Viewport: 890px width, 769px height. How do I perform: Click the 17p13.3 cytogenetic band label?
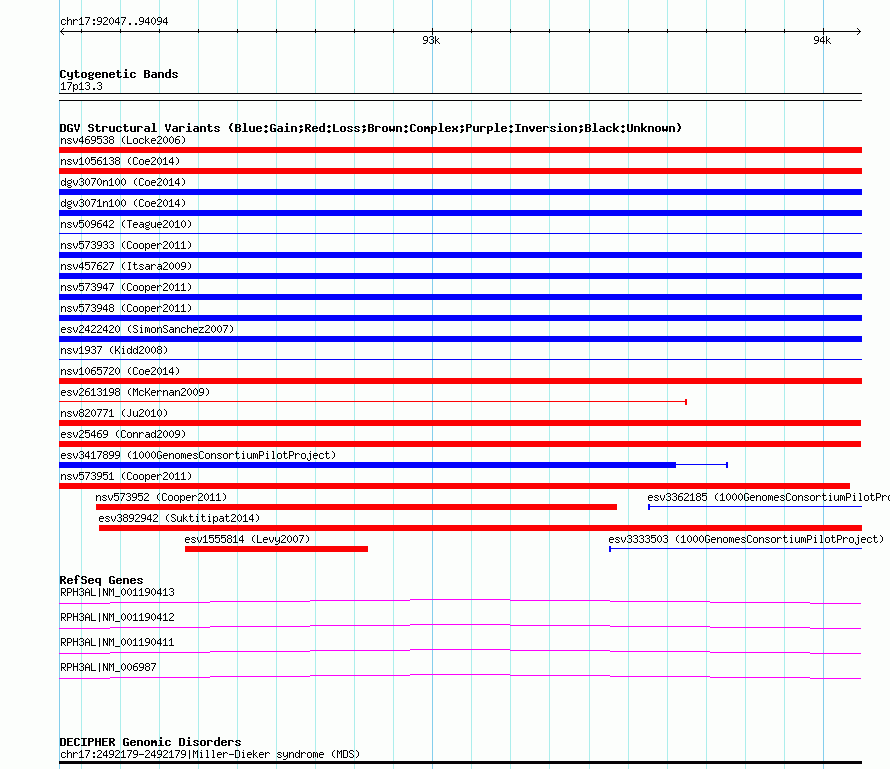click(x=81, y=86)
